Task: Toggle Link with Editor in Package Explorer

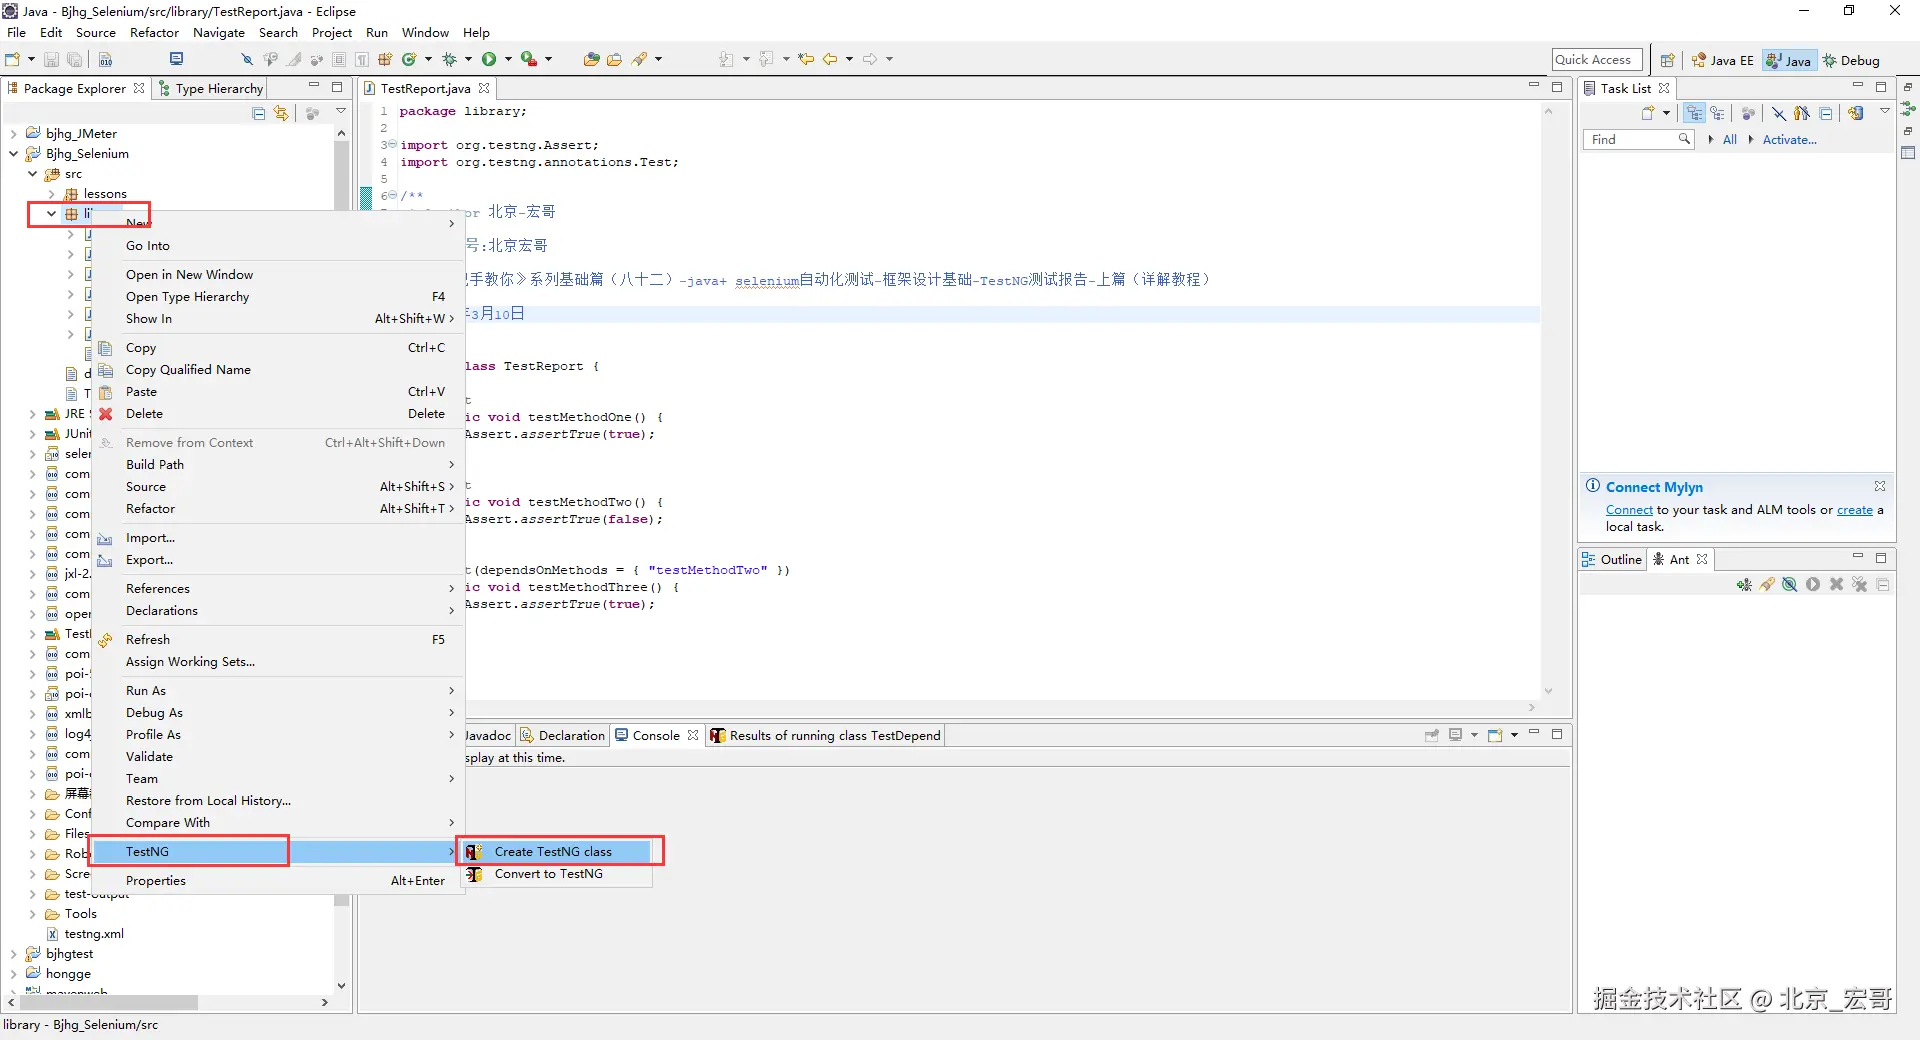Action: point(281,114)
